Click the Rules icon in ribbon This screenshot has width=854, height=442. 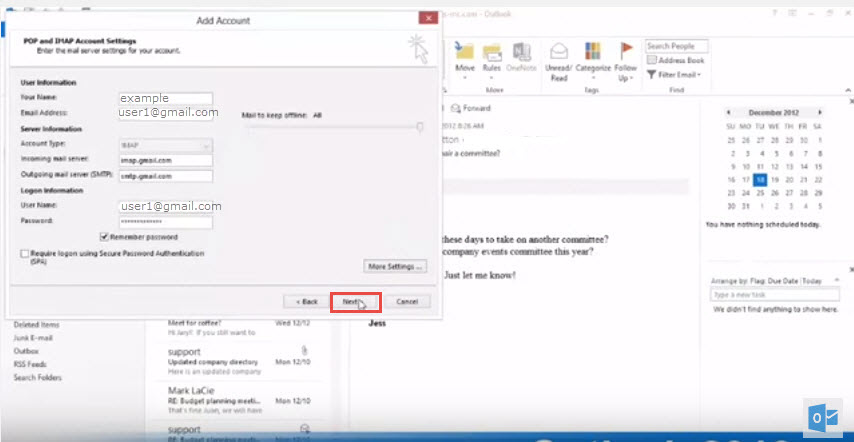(492, 51)
